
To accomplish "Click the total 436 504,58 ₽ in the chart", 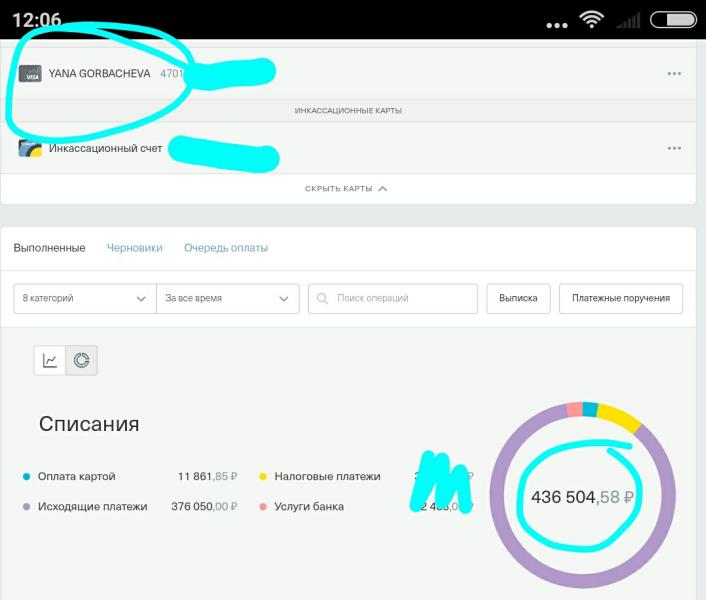I will pos(582,497).
